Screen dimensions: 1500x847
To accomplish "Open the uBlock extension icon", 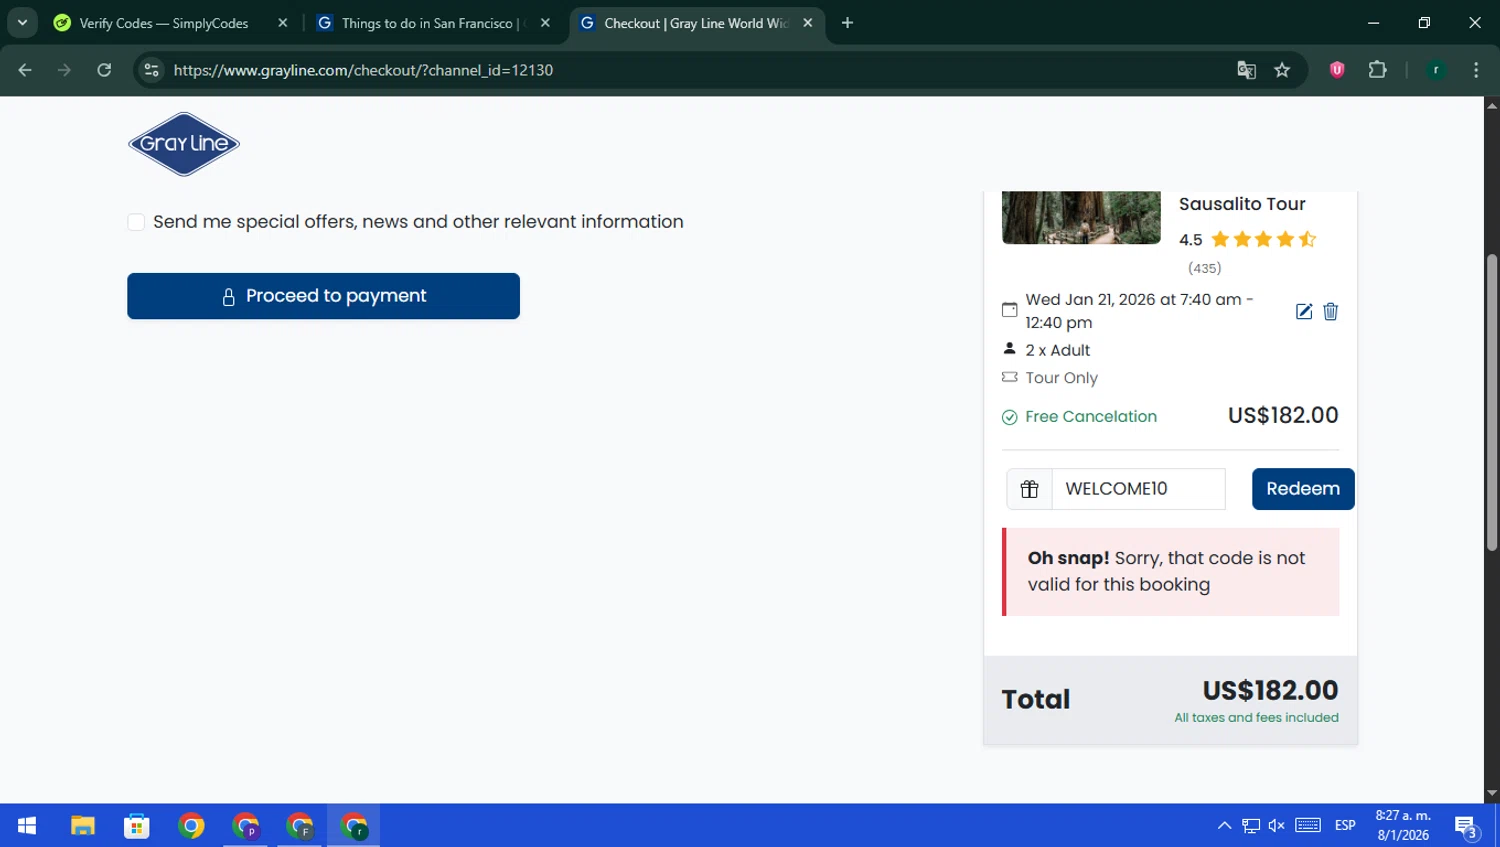I will pyautogui.click(x=1337, y=70).
